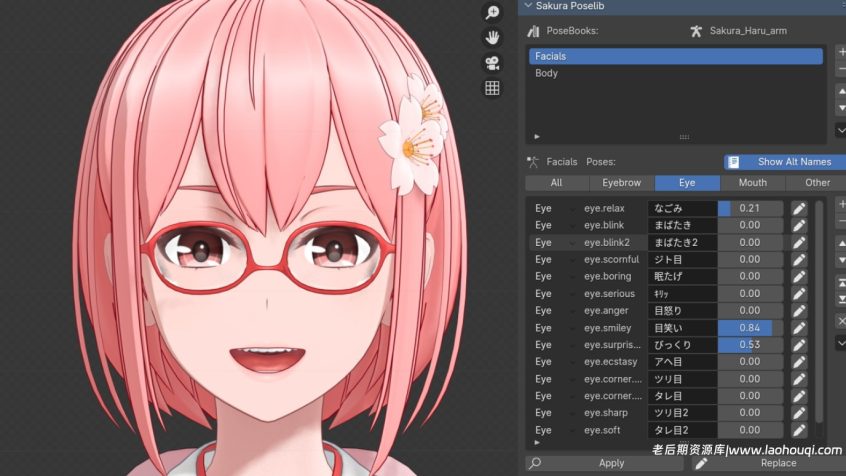Select the Facials posebook
The image size is (846, 476).
click(676, 56)
